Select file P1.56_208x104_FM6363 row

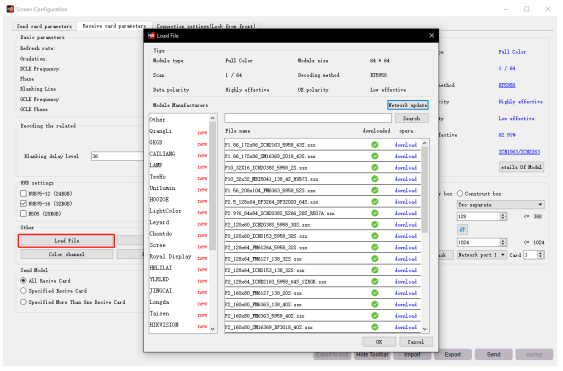coord(322,190)
